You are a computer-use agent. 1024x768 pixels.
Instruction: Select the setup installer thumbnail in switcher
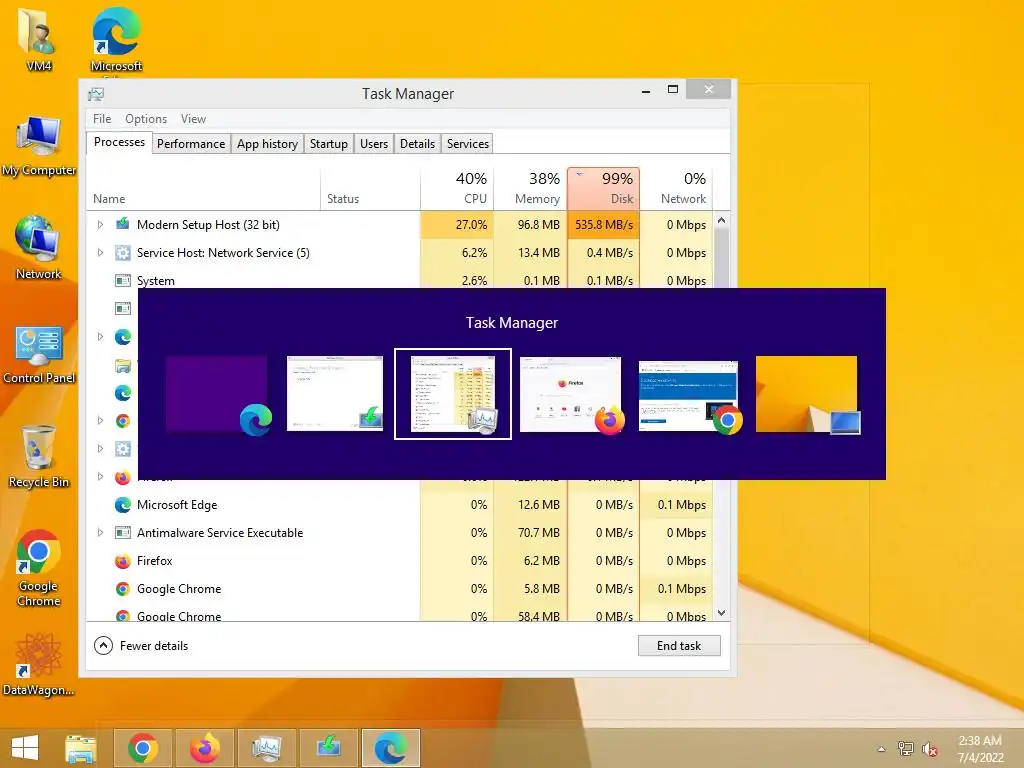[335, 394]
